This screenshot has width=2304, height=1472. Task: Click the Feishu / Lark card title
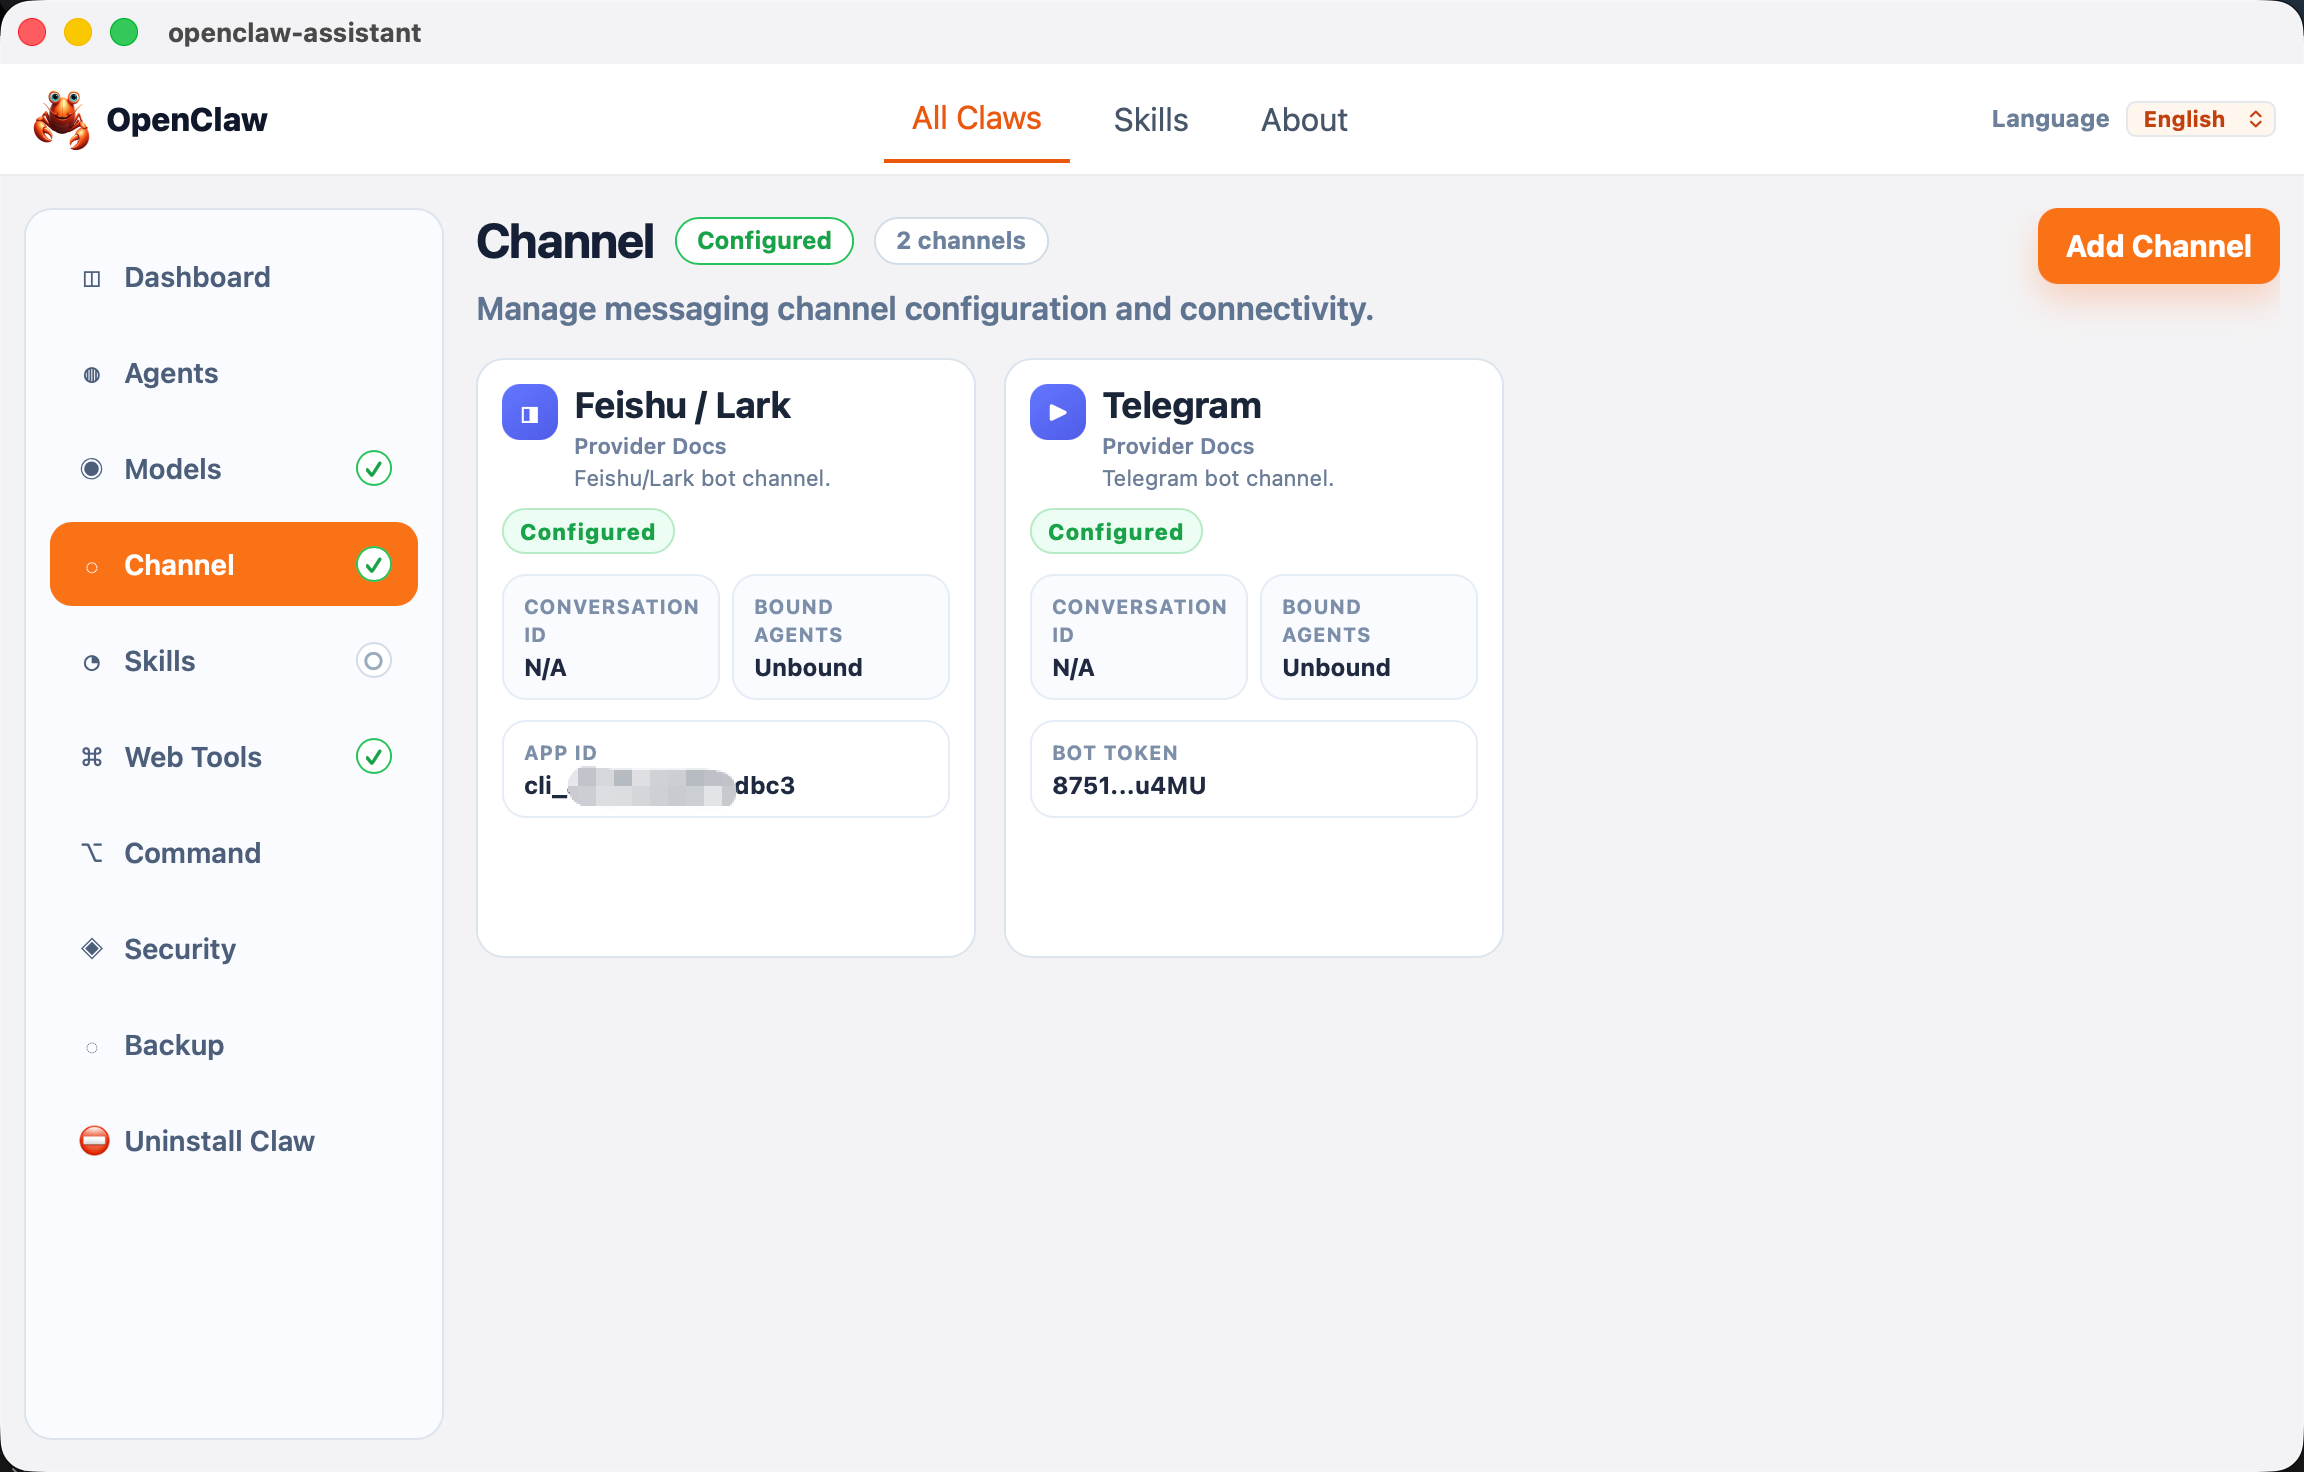(x=682, y=406)
